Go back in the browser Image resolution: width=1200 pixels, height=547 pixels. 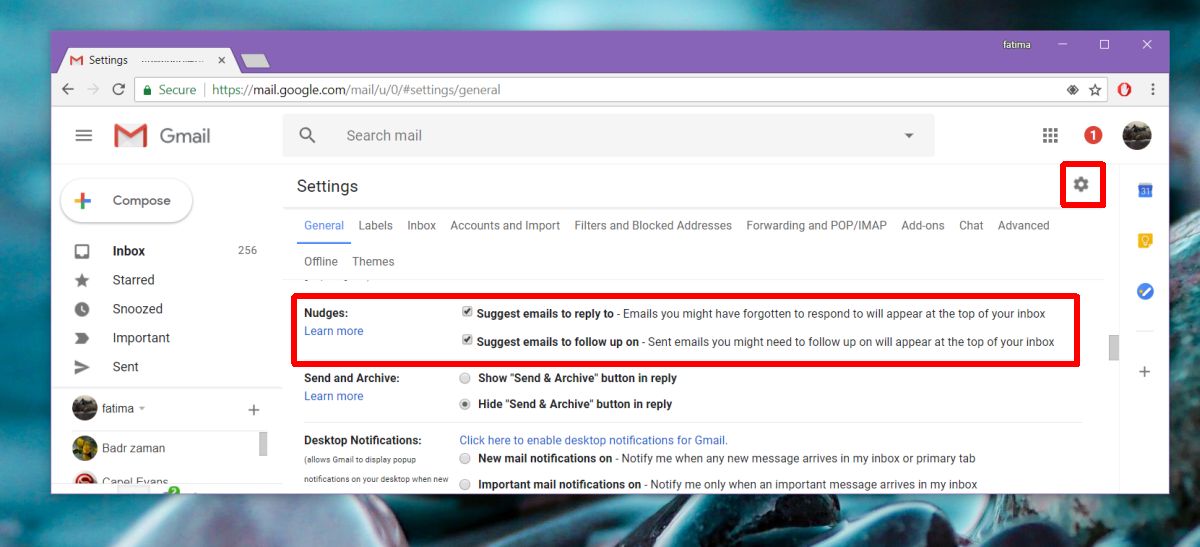pyautogui.click(x=68, y=90)
